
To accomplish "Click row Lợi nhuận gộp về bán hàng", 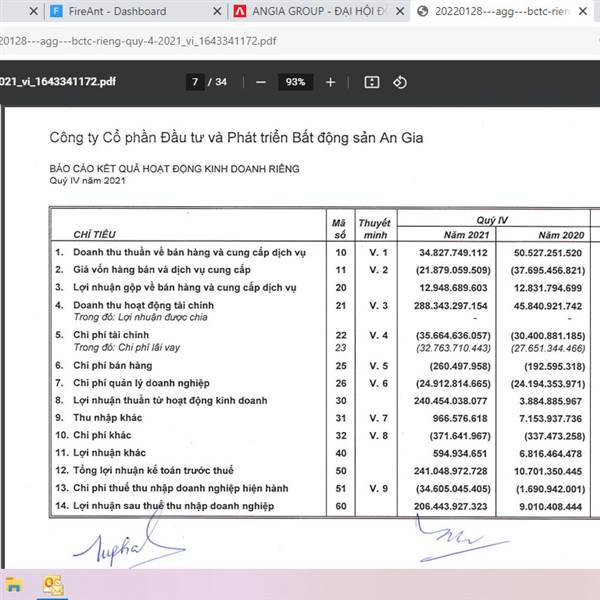I will pos(176,287).
